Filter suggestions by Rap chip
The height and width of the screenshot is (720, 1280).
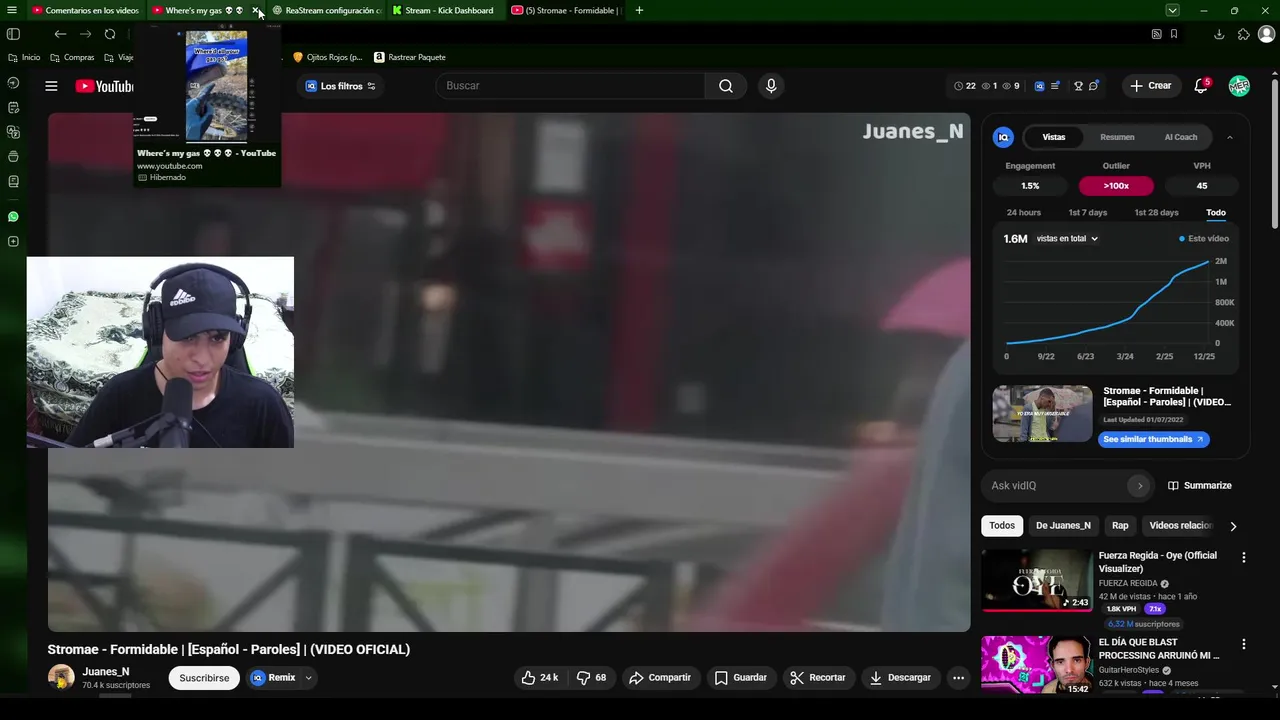click(1120, 526)
